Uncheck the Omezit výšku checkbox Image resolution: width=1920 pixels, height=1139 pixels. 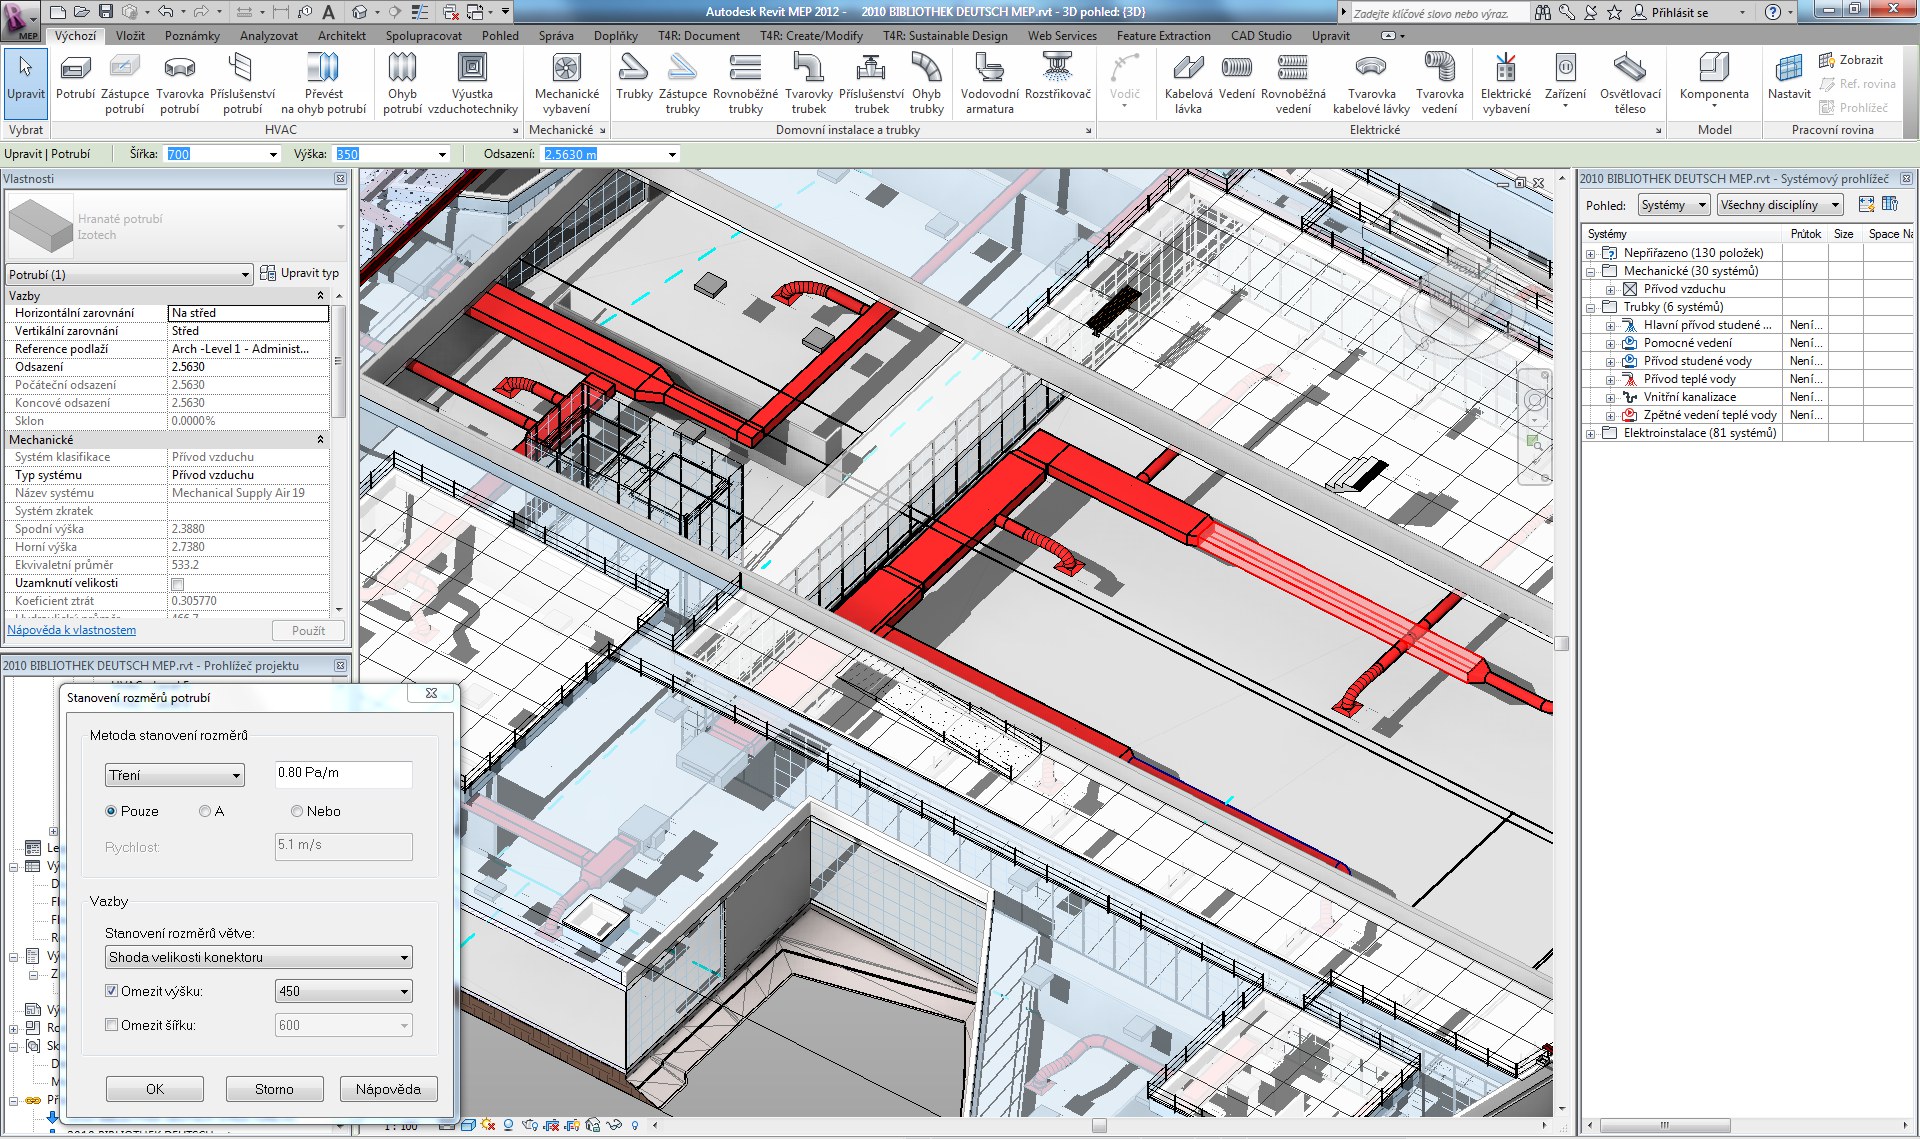click(x=112, y=991)
